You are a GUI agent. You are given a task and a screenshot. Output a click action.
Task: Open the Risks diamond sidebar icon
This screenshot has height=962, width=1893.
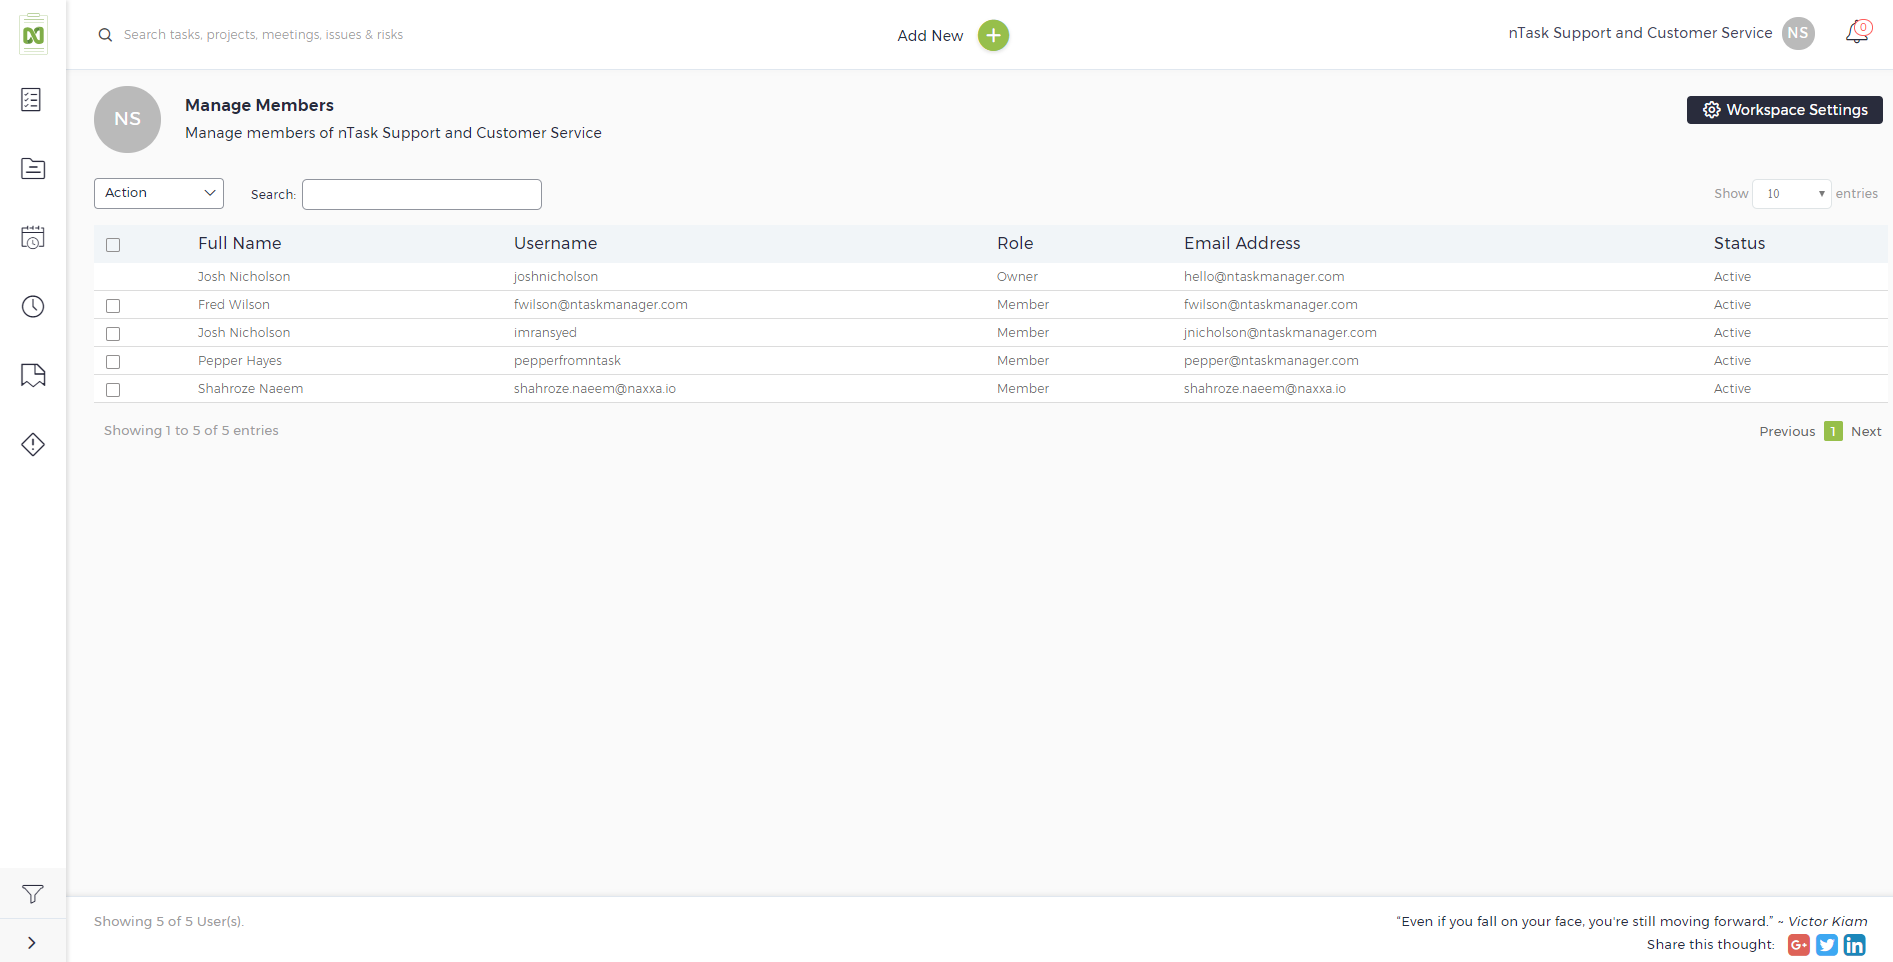tap(33, 444)
